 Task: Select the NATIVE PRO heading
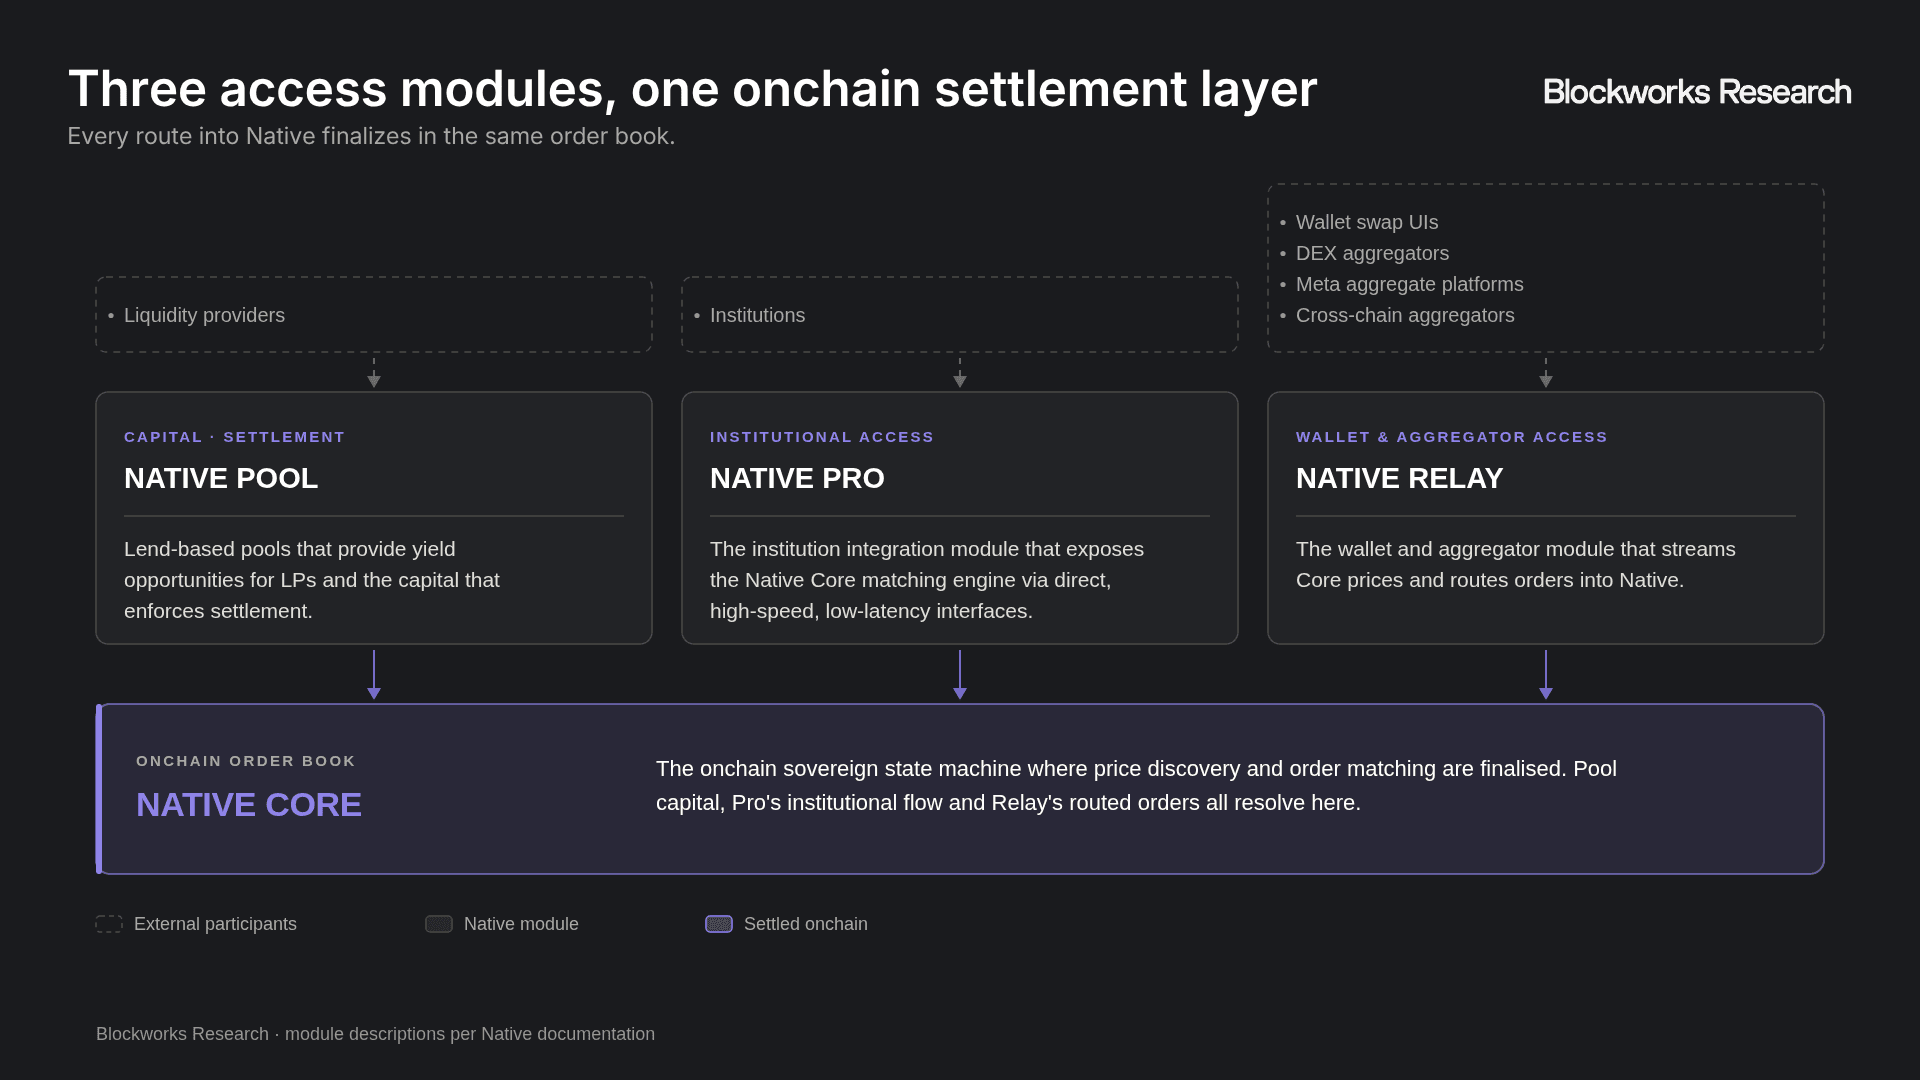tap(797, 478)
